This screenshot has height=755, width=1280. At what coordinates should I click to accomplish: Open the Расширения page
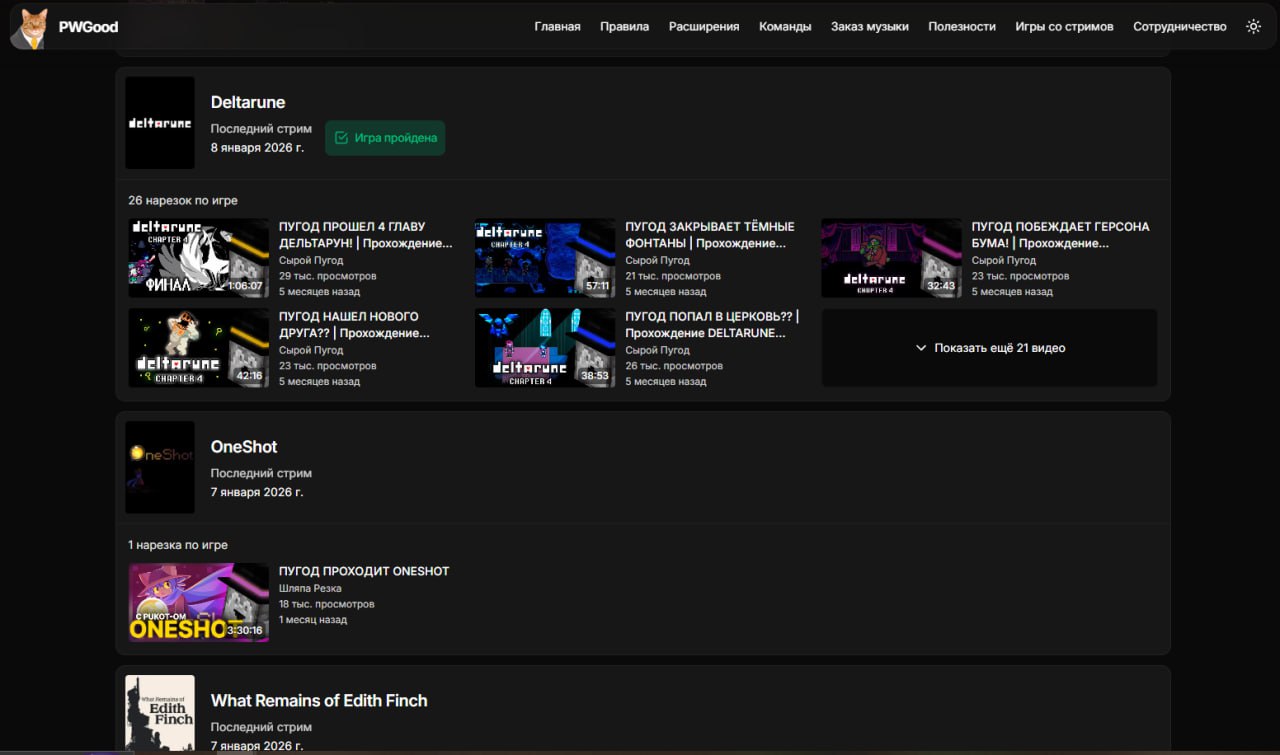[704, 27]
